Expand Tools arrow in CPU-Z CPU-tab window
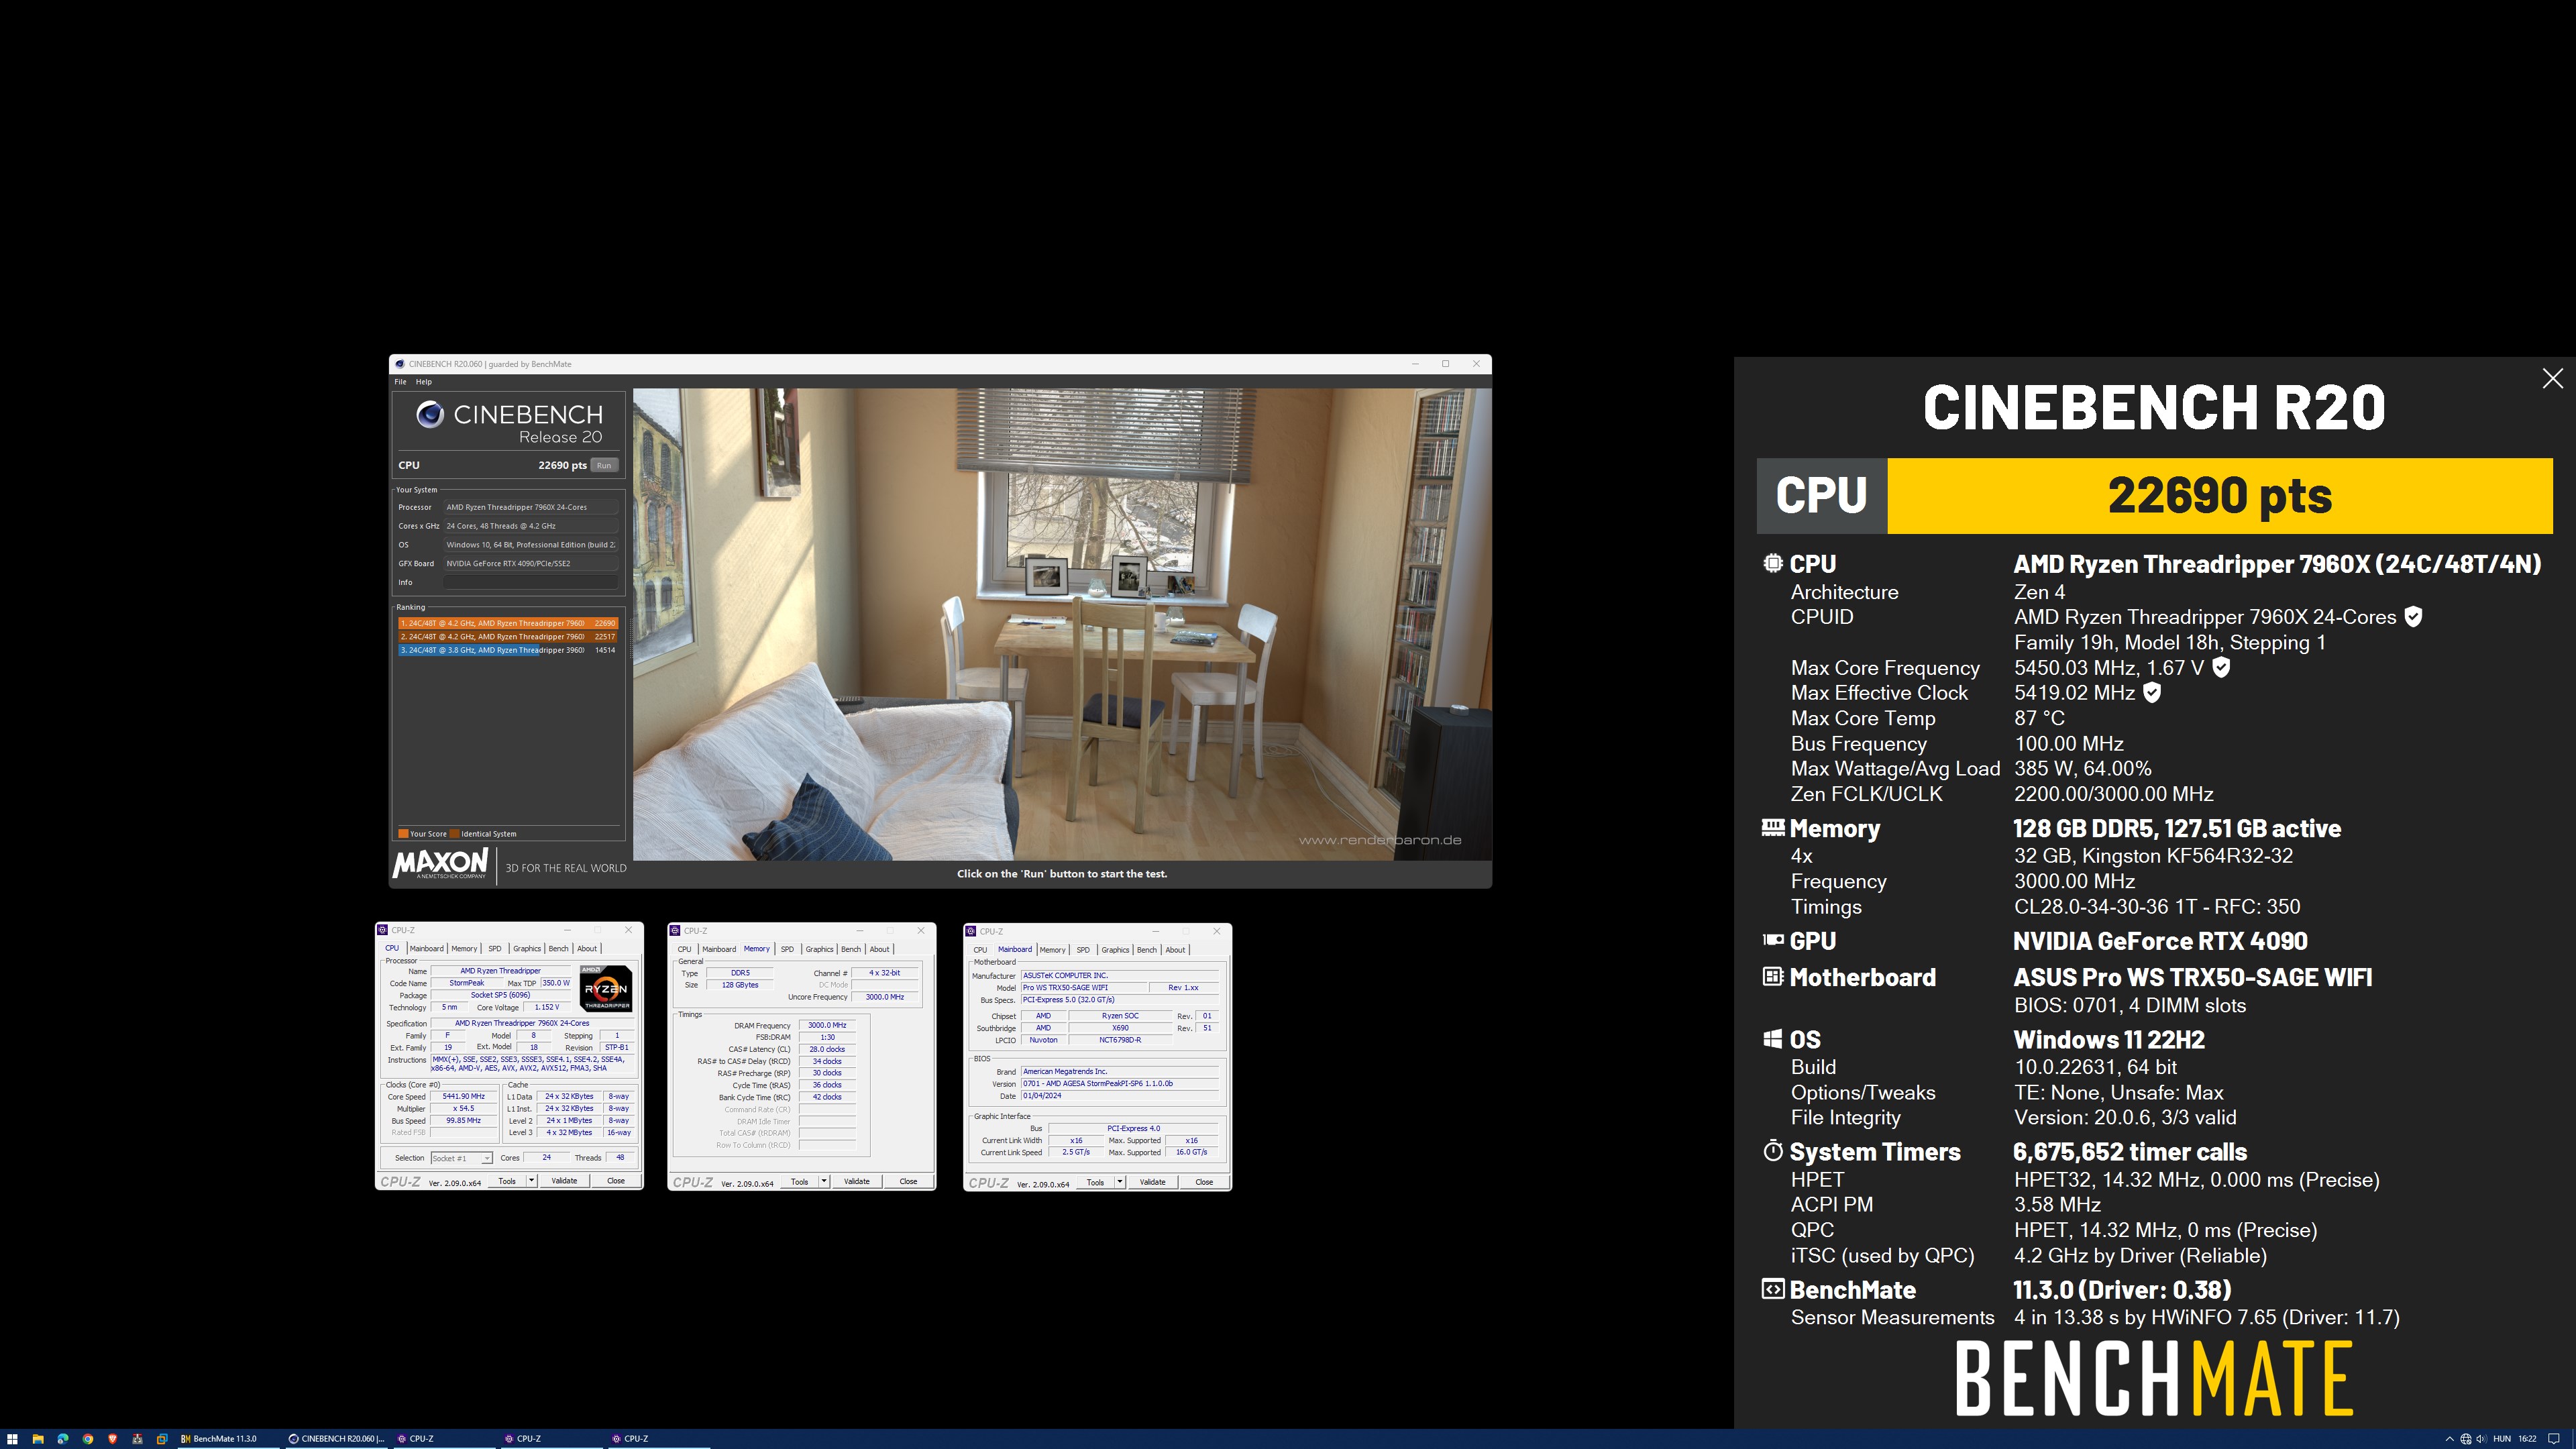The width and height of the screenshot is (2576, 1449). coord(532,1181)
